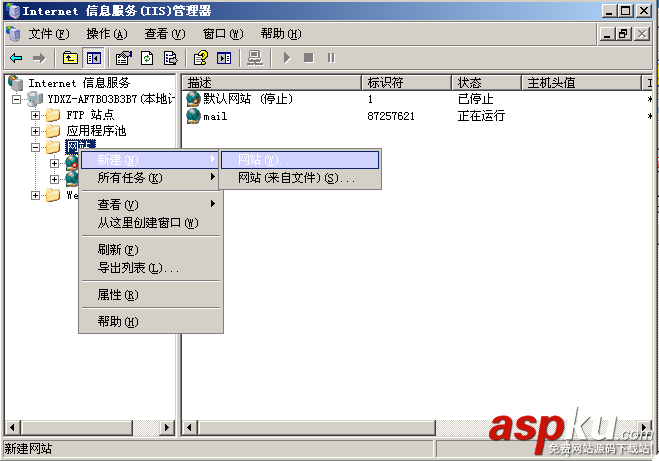Expand the second site under 网站
The height and width of the screenshot is (461, 659).
tap(54, 179)
